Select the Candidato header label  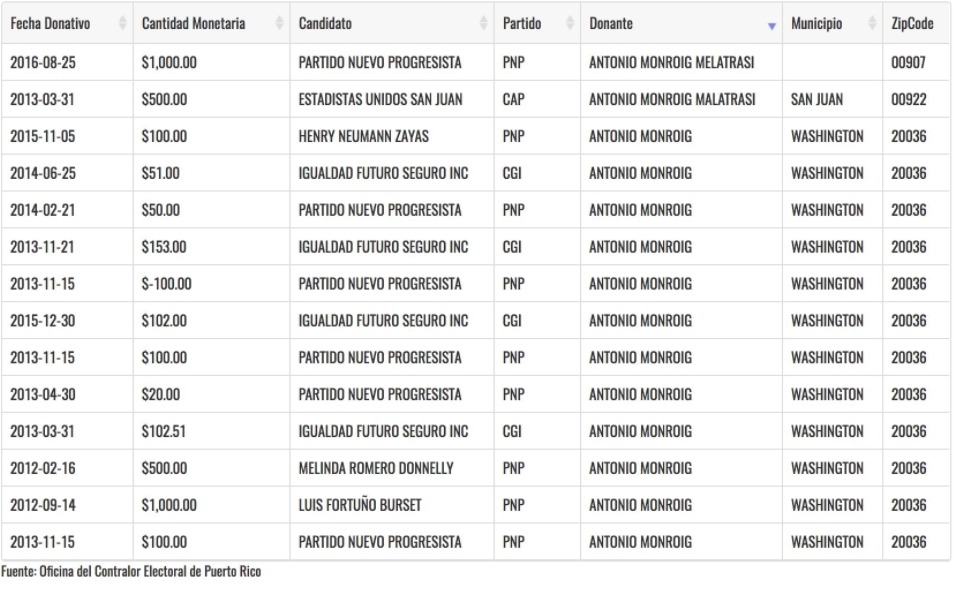click(x=325, y=23)
